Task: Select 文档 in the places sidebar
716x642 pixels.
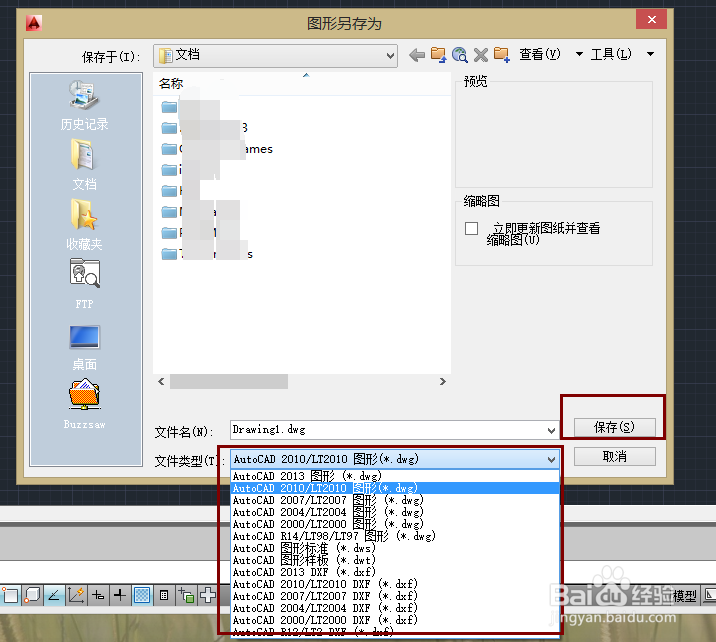Action: click(x=84, y=165)
